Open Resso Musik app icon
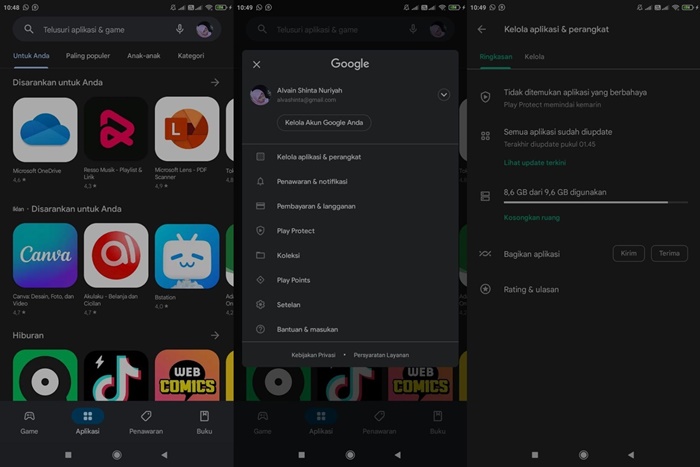The image size is (700, 467). tap(116, 129)
